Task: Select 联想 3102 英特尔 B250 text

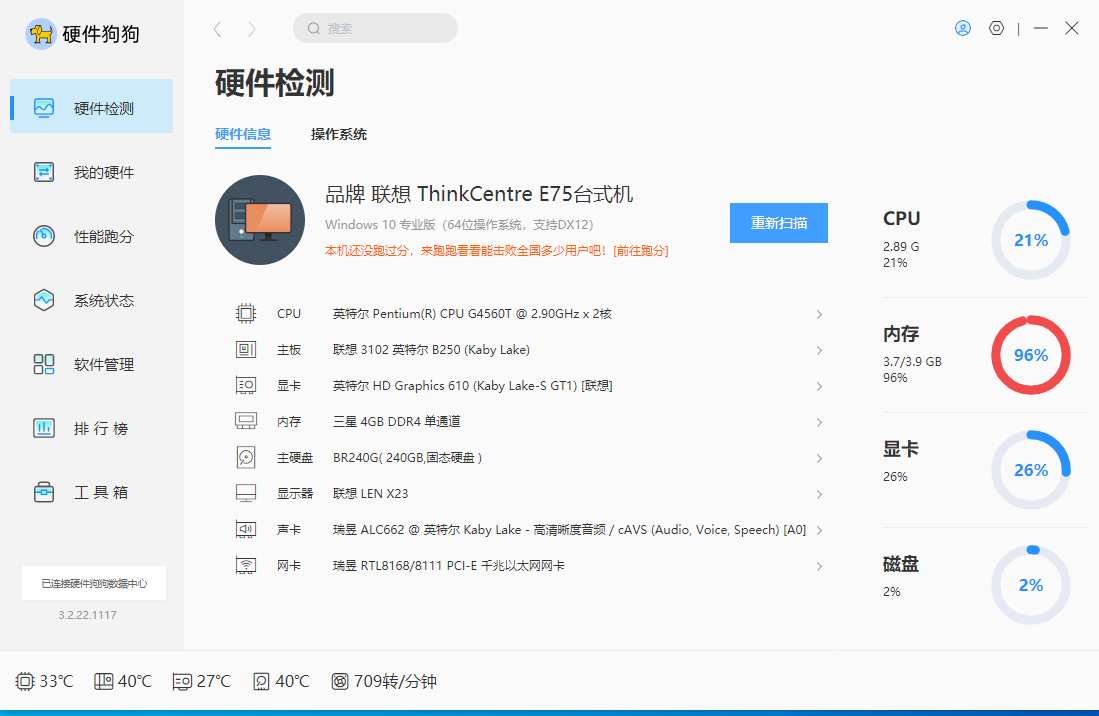Action: (431, 350)
